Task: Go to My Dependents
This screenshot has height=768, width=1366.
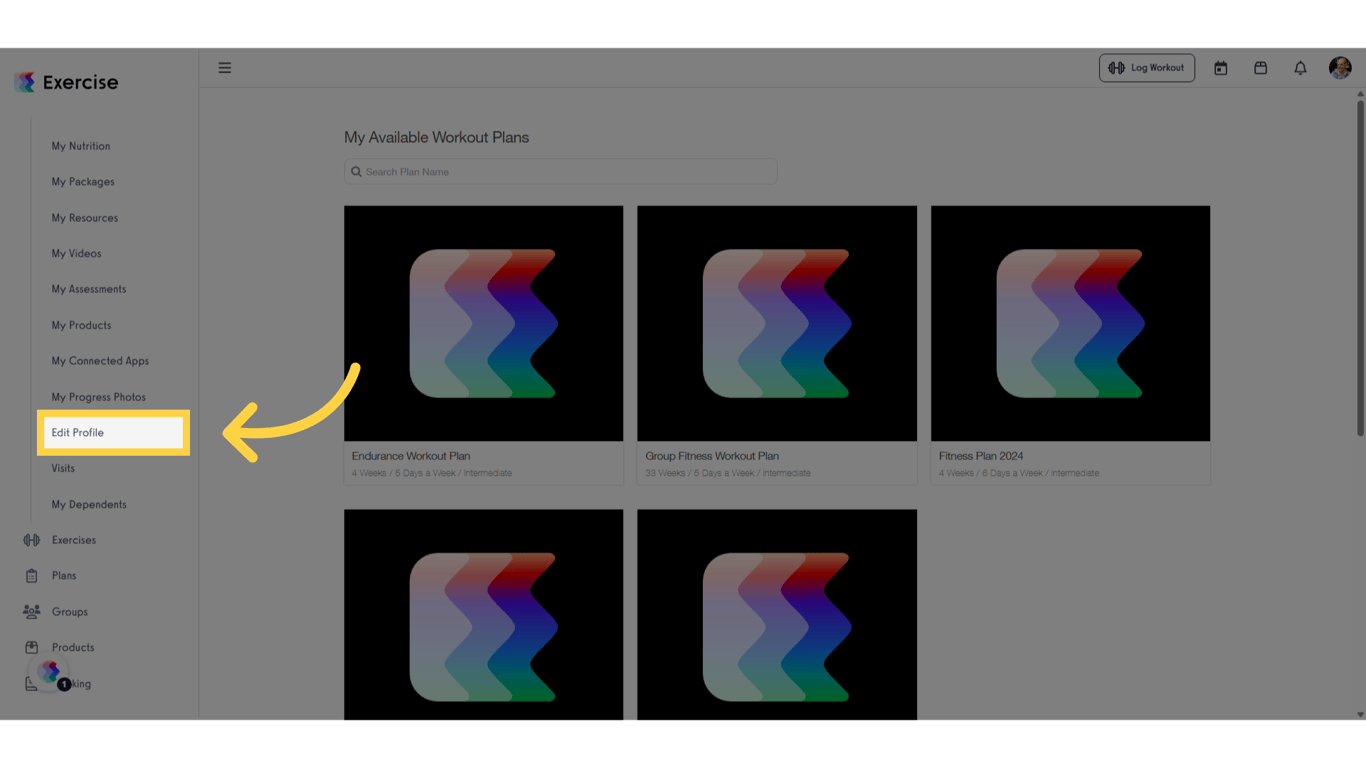Action: [x=89, y=504]
